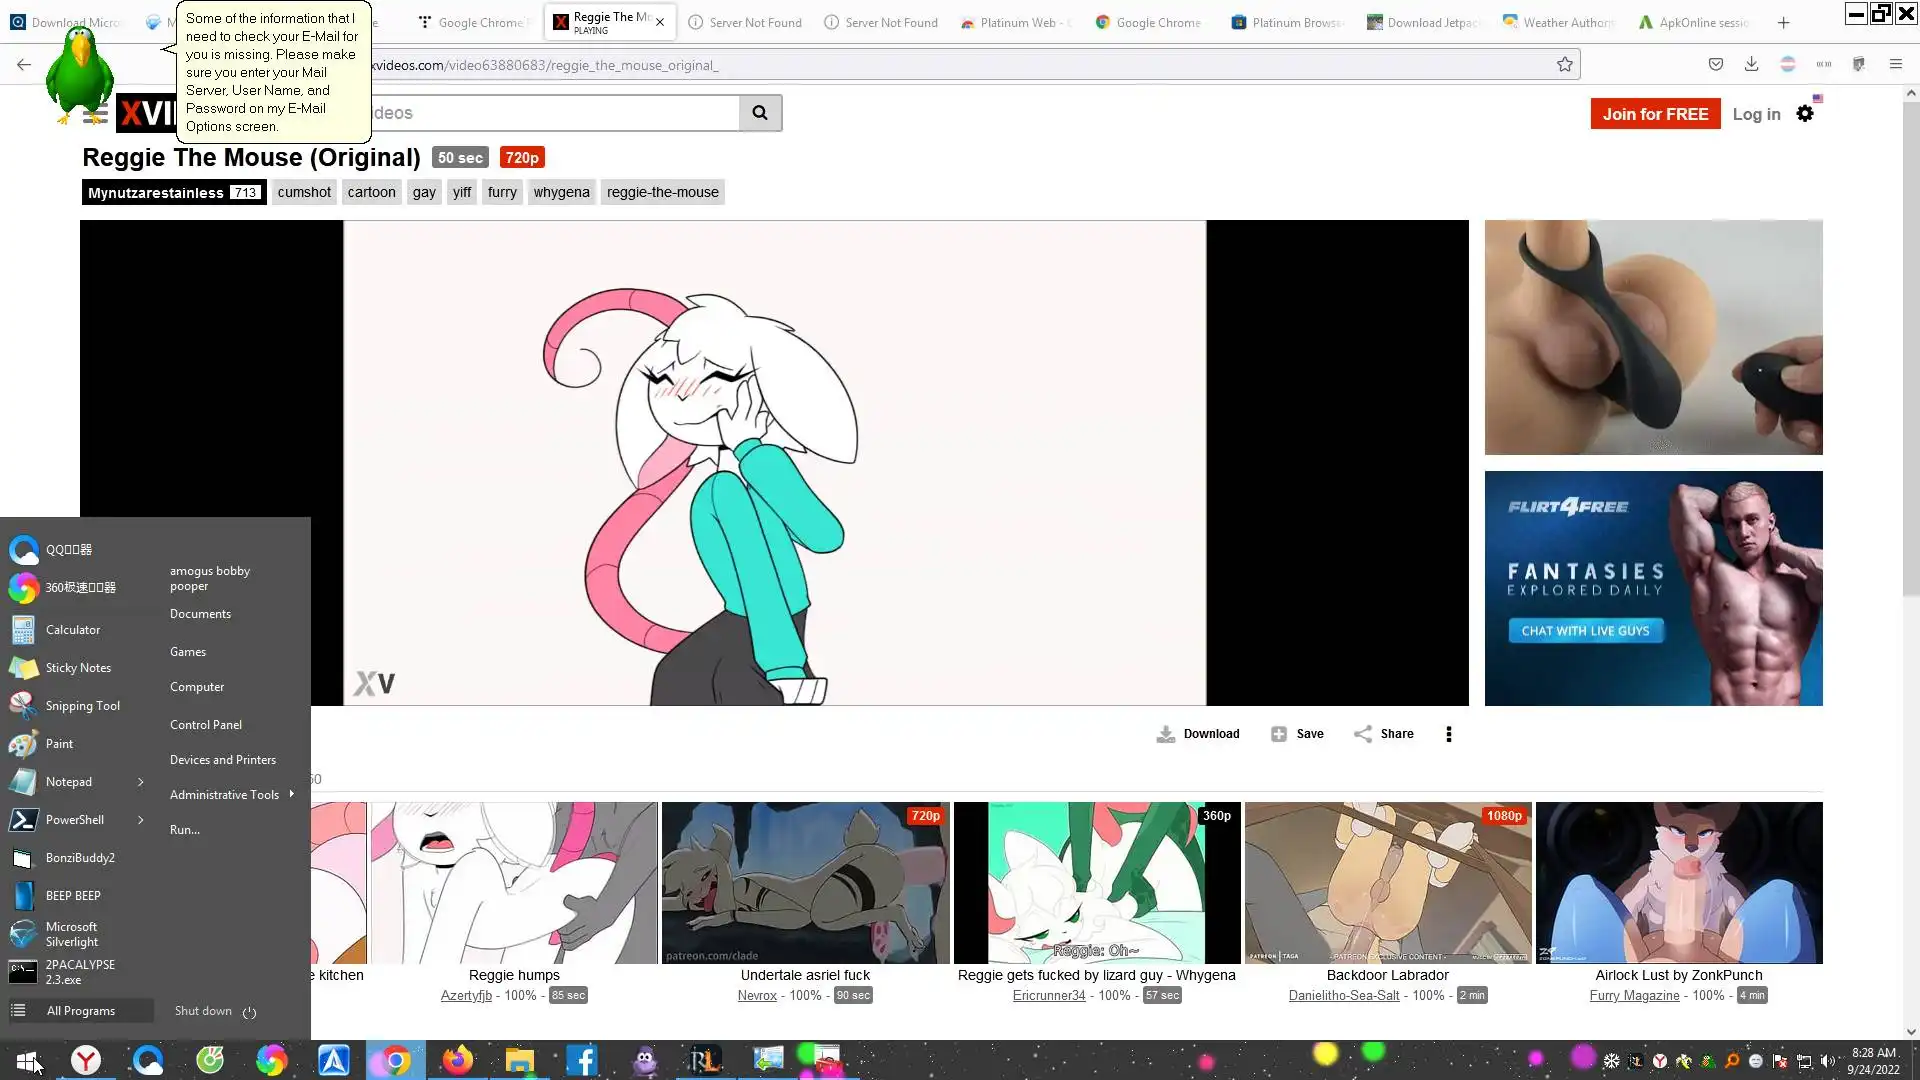Screen dimensions: 1920x1080
Task: Click the bookmark star in address bar
Action: click(1565, 65)
